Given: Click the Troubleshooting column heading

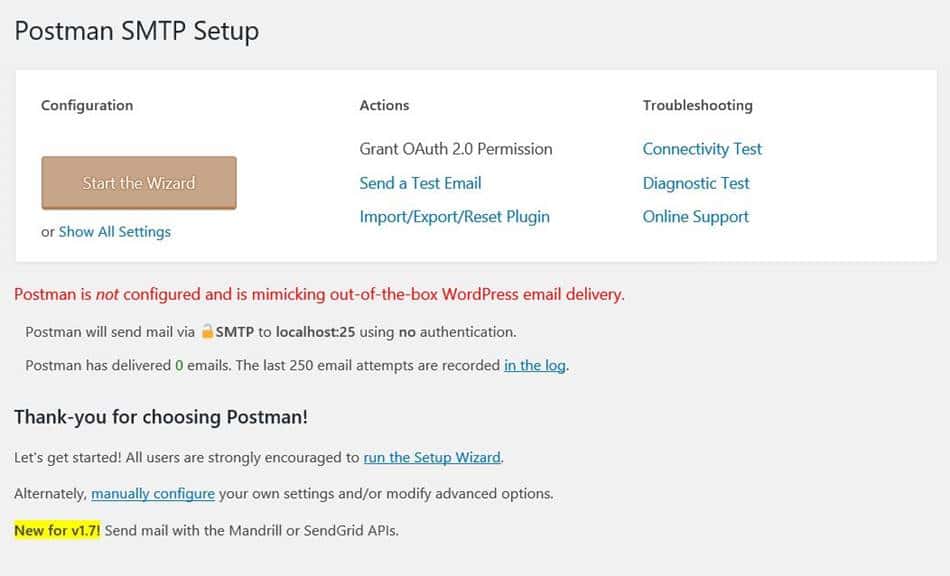Looking at the screenshot, I should (x=698, y=105).
